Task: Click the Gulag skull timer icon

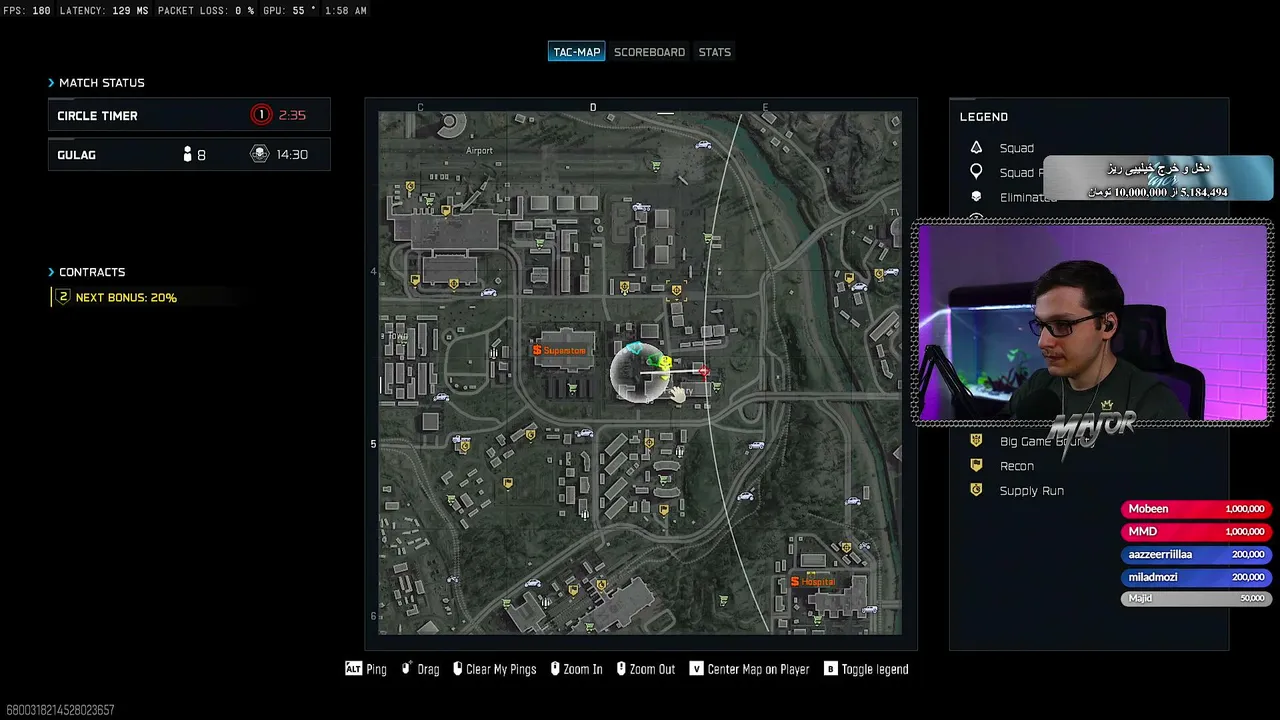Action: tap(259, 154)
